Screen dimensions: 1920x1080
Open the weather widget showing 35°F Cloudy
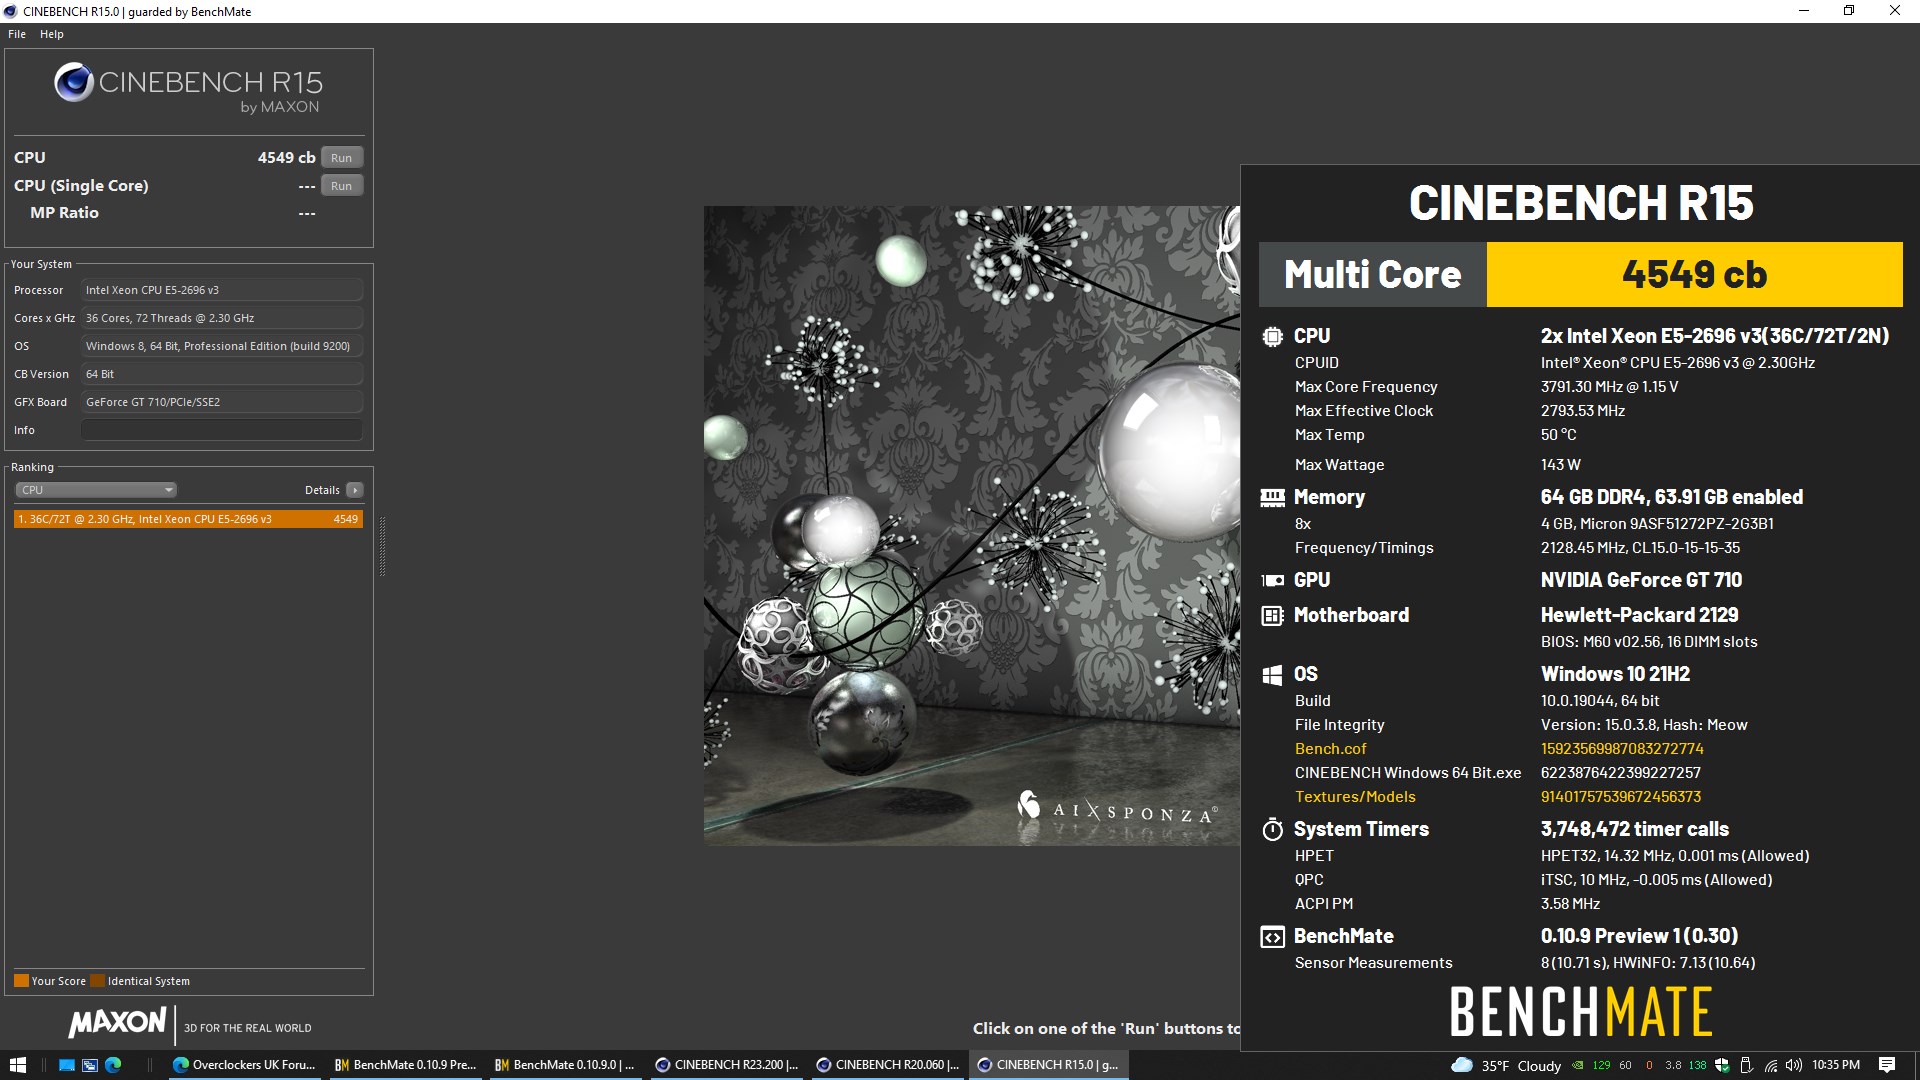click(1506, 1065)
